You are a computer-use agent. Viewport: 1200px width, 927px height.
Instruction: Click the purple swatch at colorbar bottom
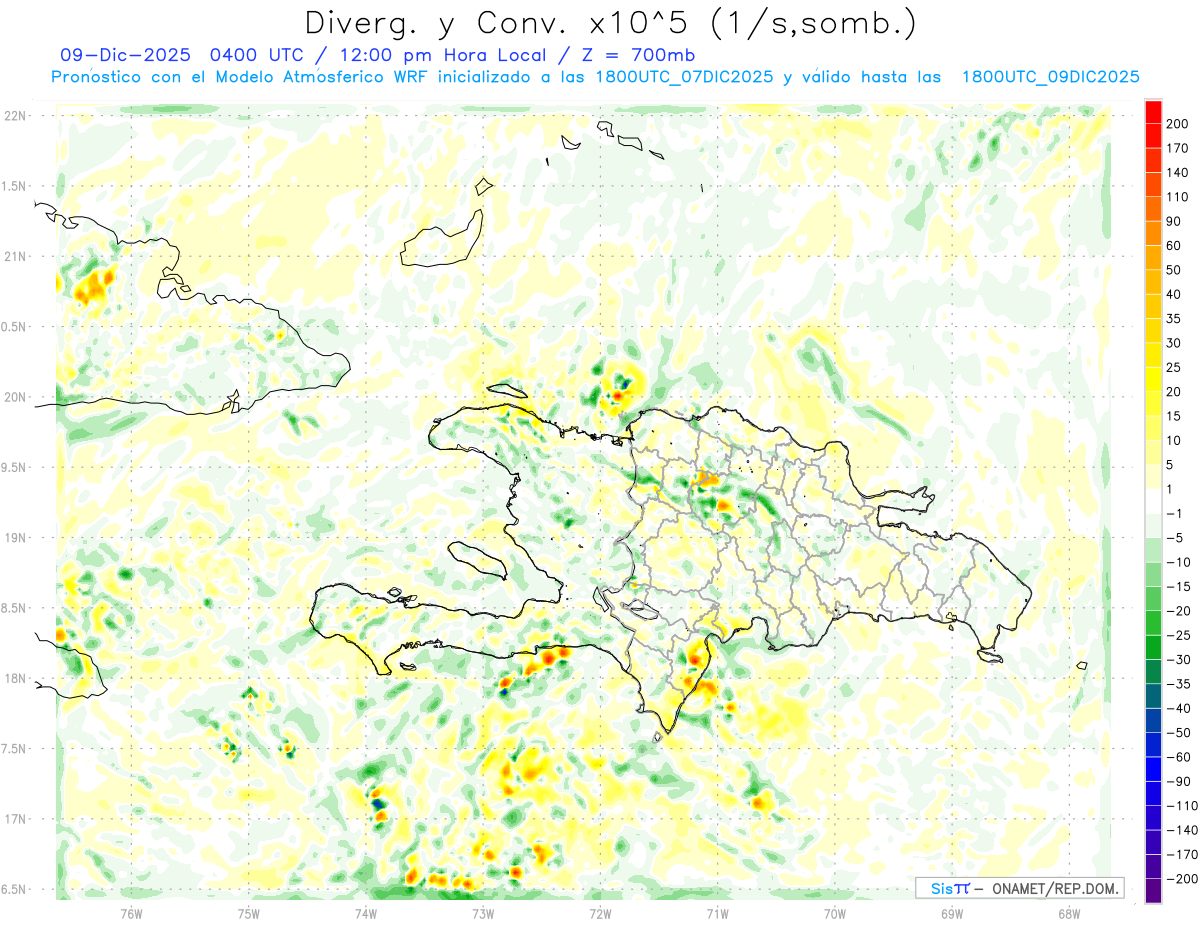pos(1153,890)
